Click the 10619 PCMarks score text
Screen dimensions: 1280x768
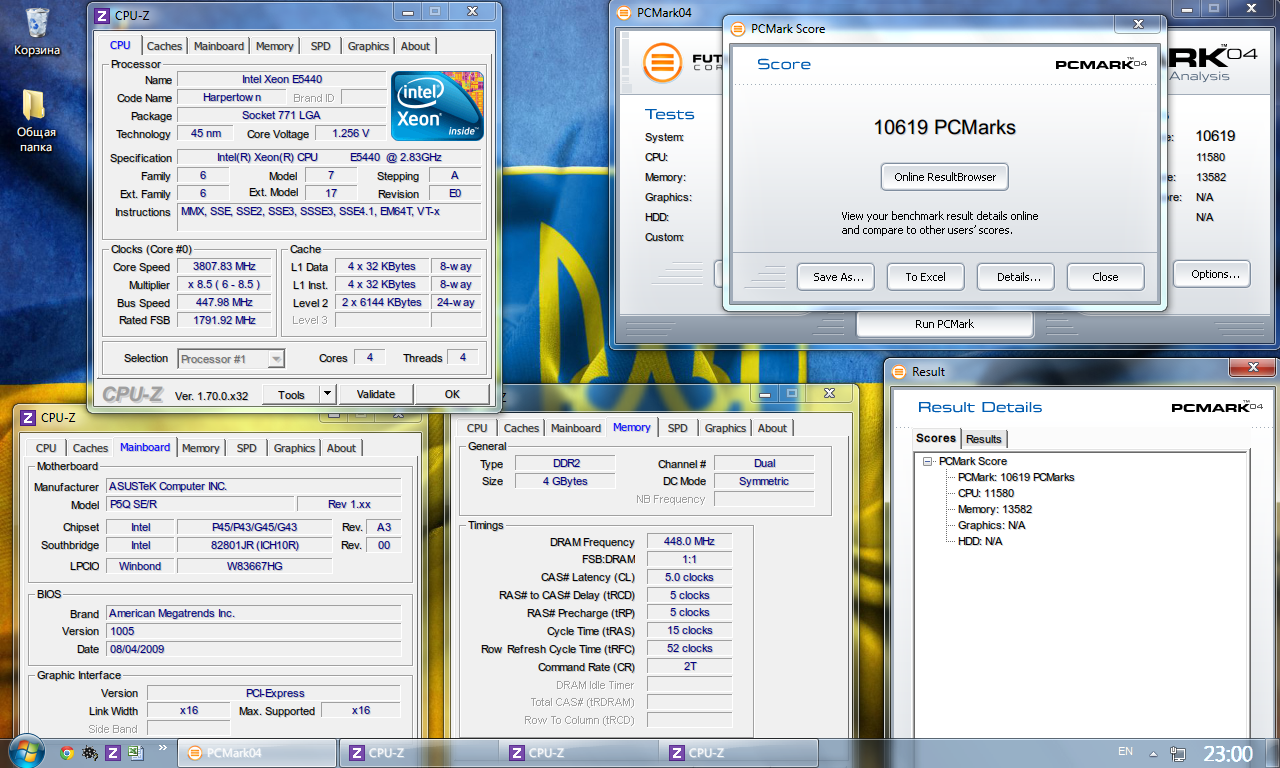click(945, 127)
